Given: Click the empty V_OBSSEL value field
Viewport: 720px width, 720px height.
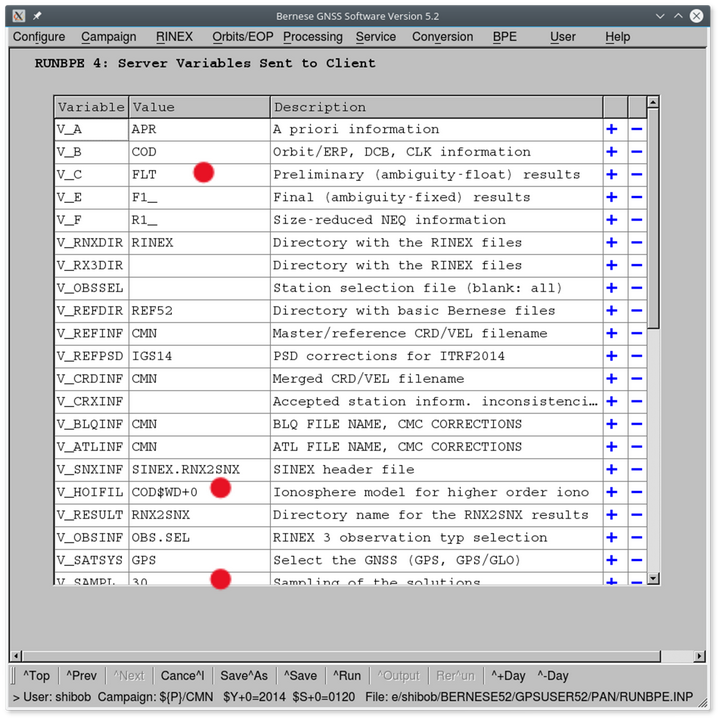Looking at the screenshot, I should coord(199,288).
